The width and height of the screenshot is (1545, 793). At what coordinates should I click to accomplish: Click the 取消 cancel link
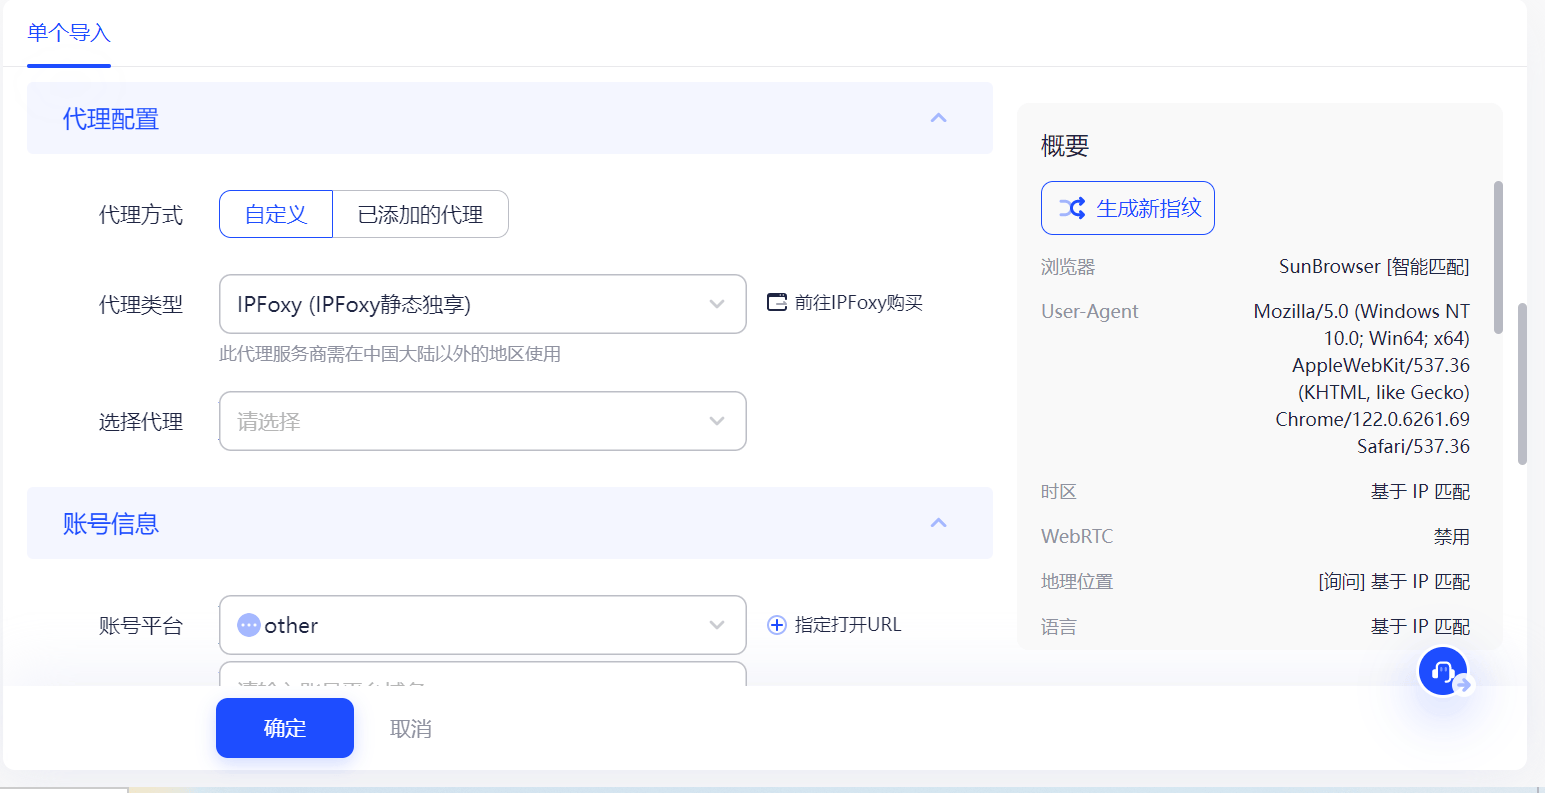410,728
